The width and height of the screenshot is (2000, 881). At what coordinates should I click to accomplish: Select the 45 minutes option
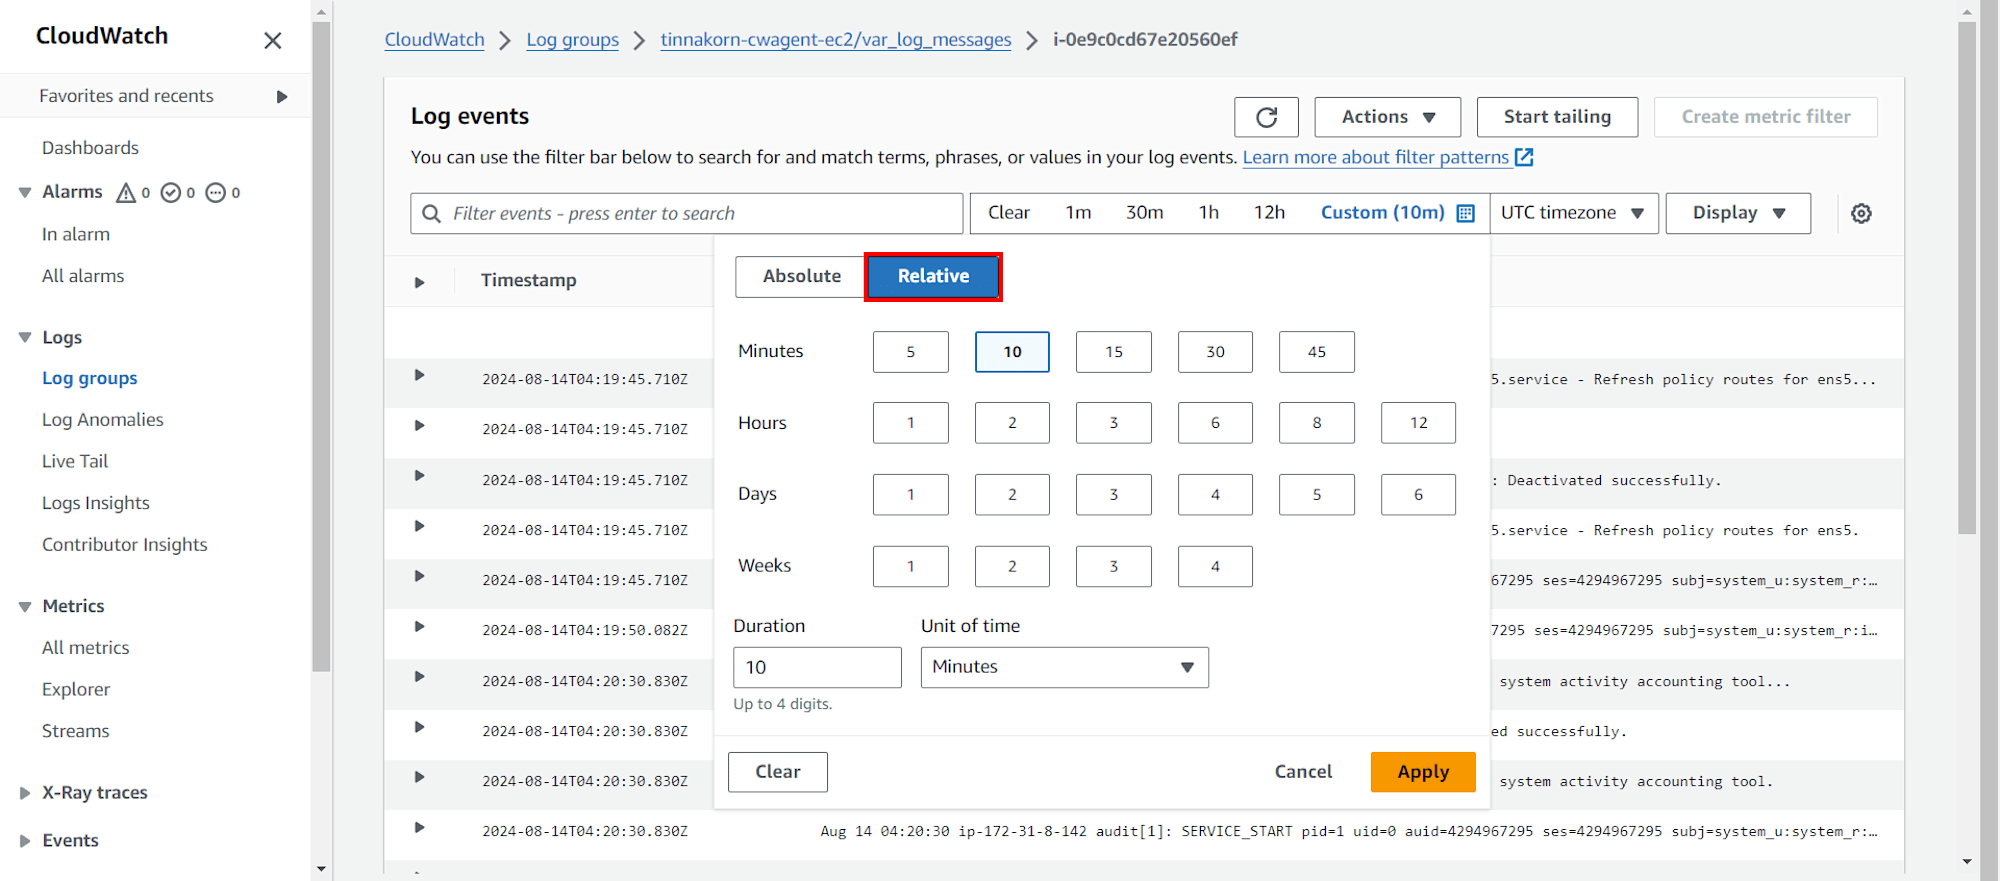[1317, 352]
